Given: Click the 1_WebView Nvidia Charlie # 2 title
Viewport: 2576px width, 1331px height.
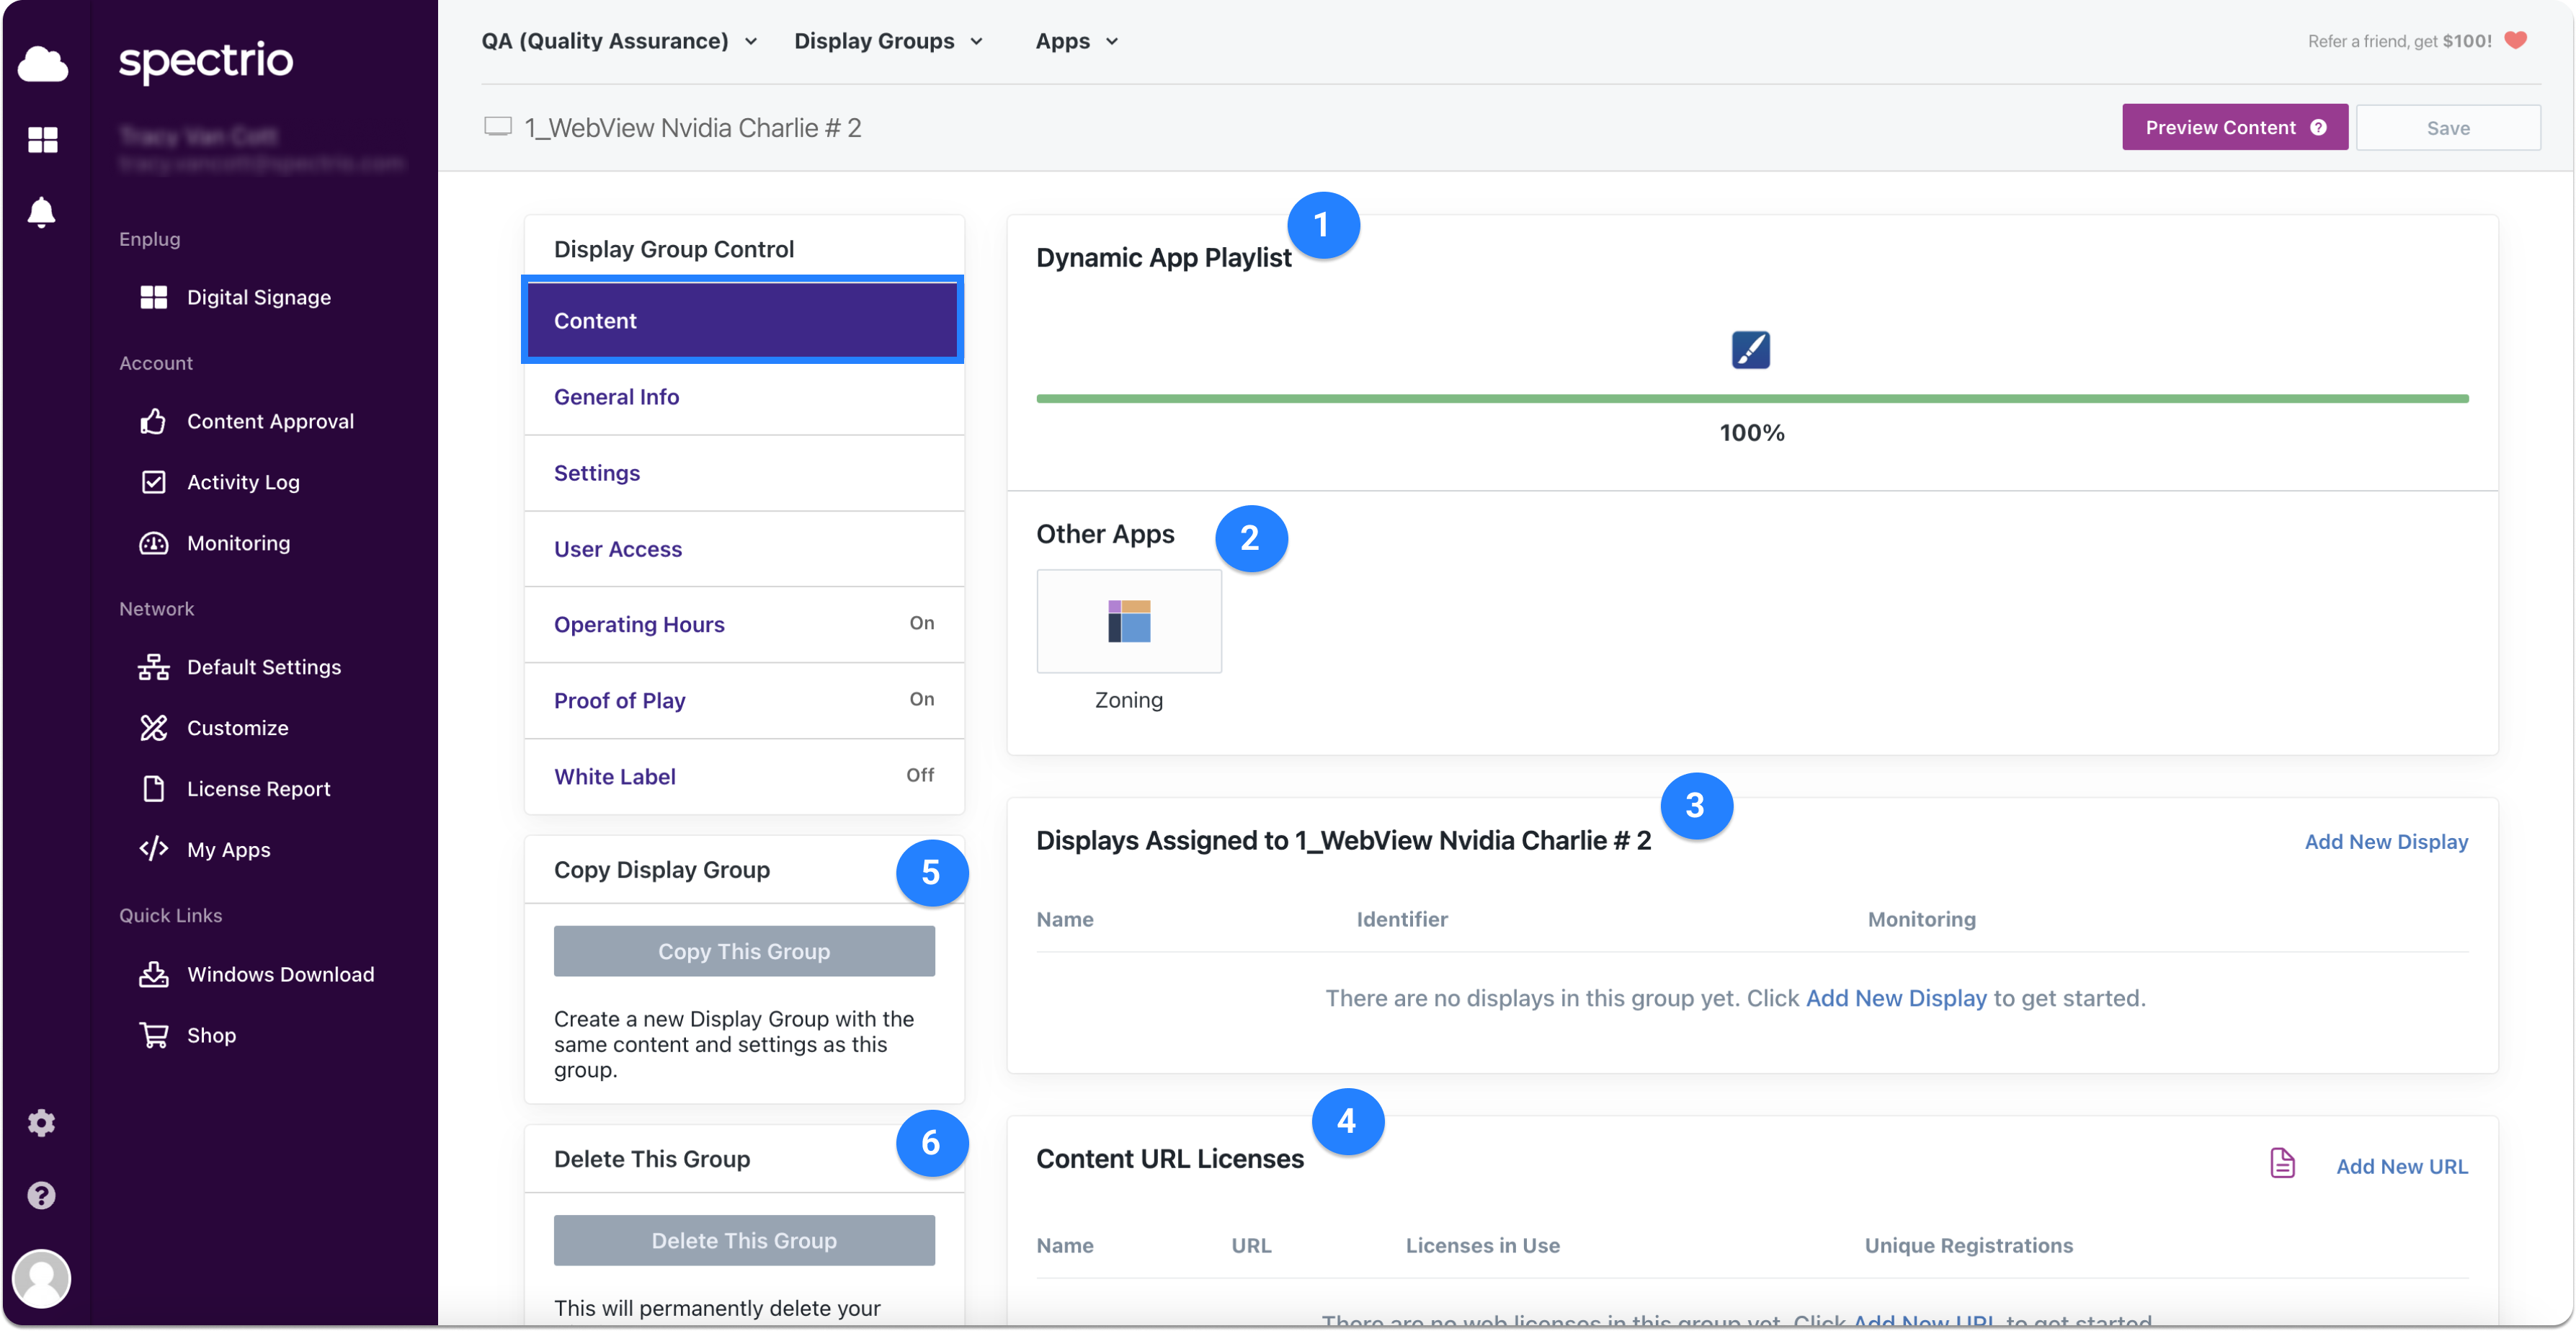Looking at the screenshot, I should click(692, 128).
